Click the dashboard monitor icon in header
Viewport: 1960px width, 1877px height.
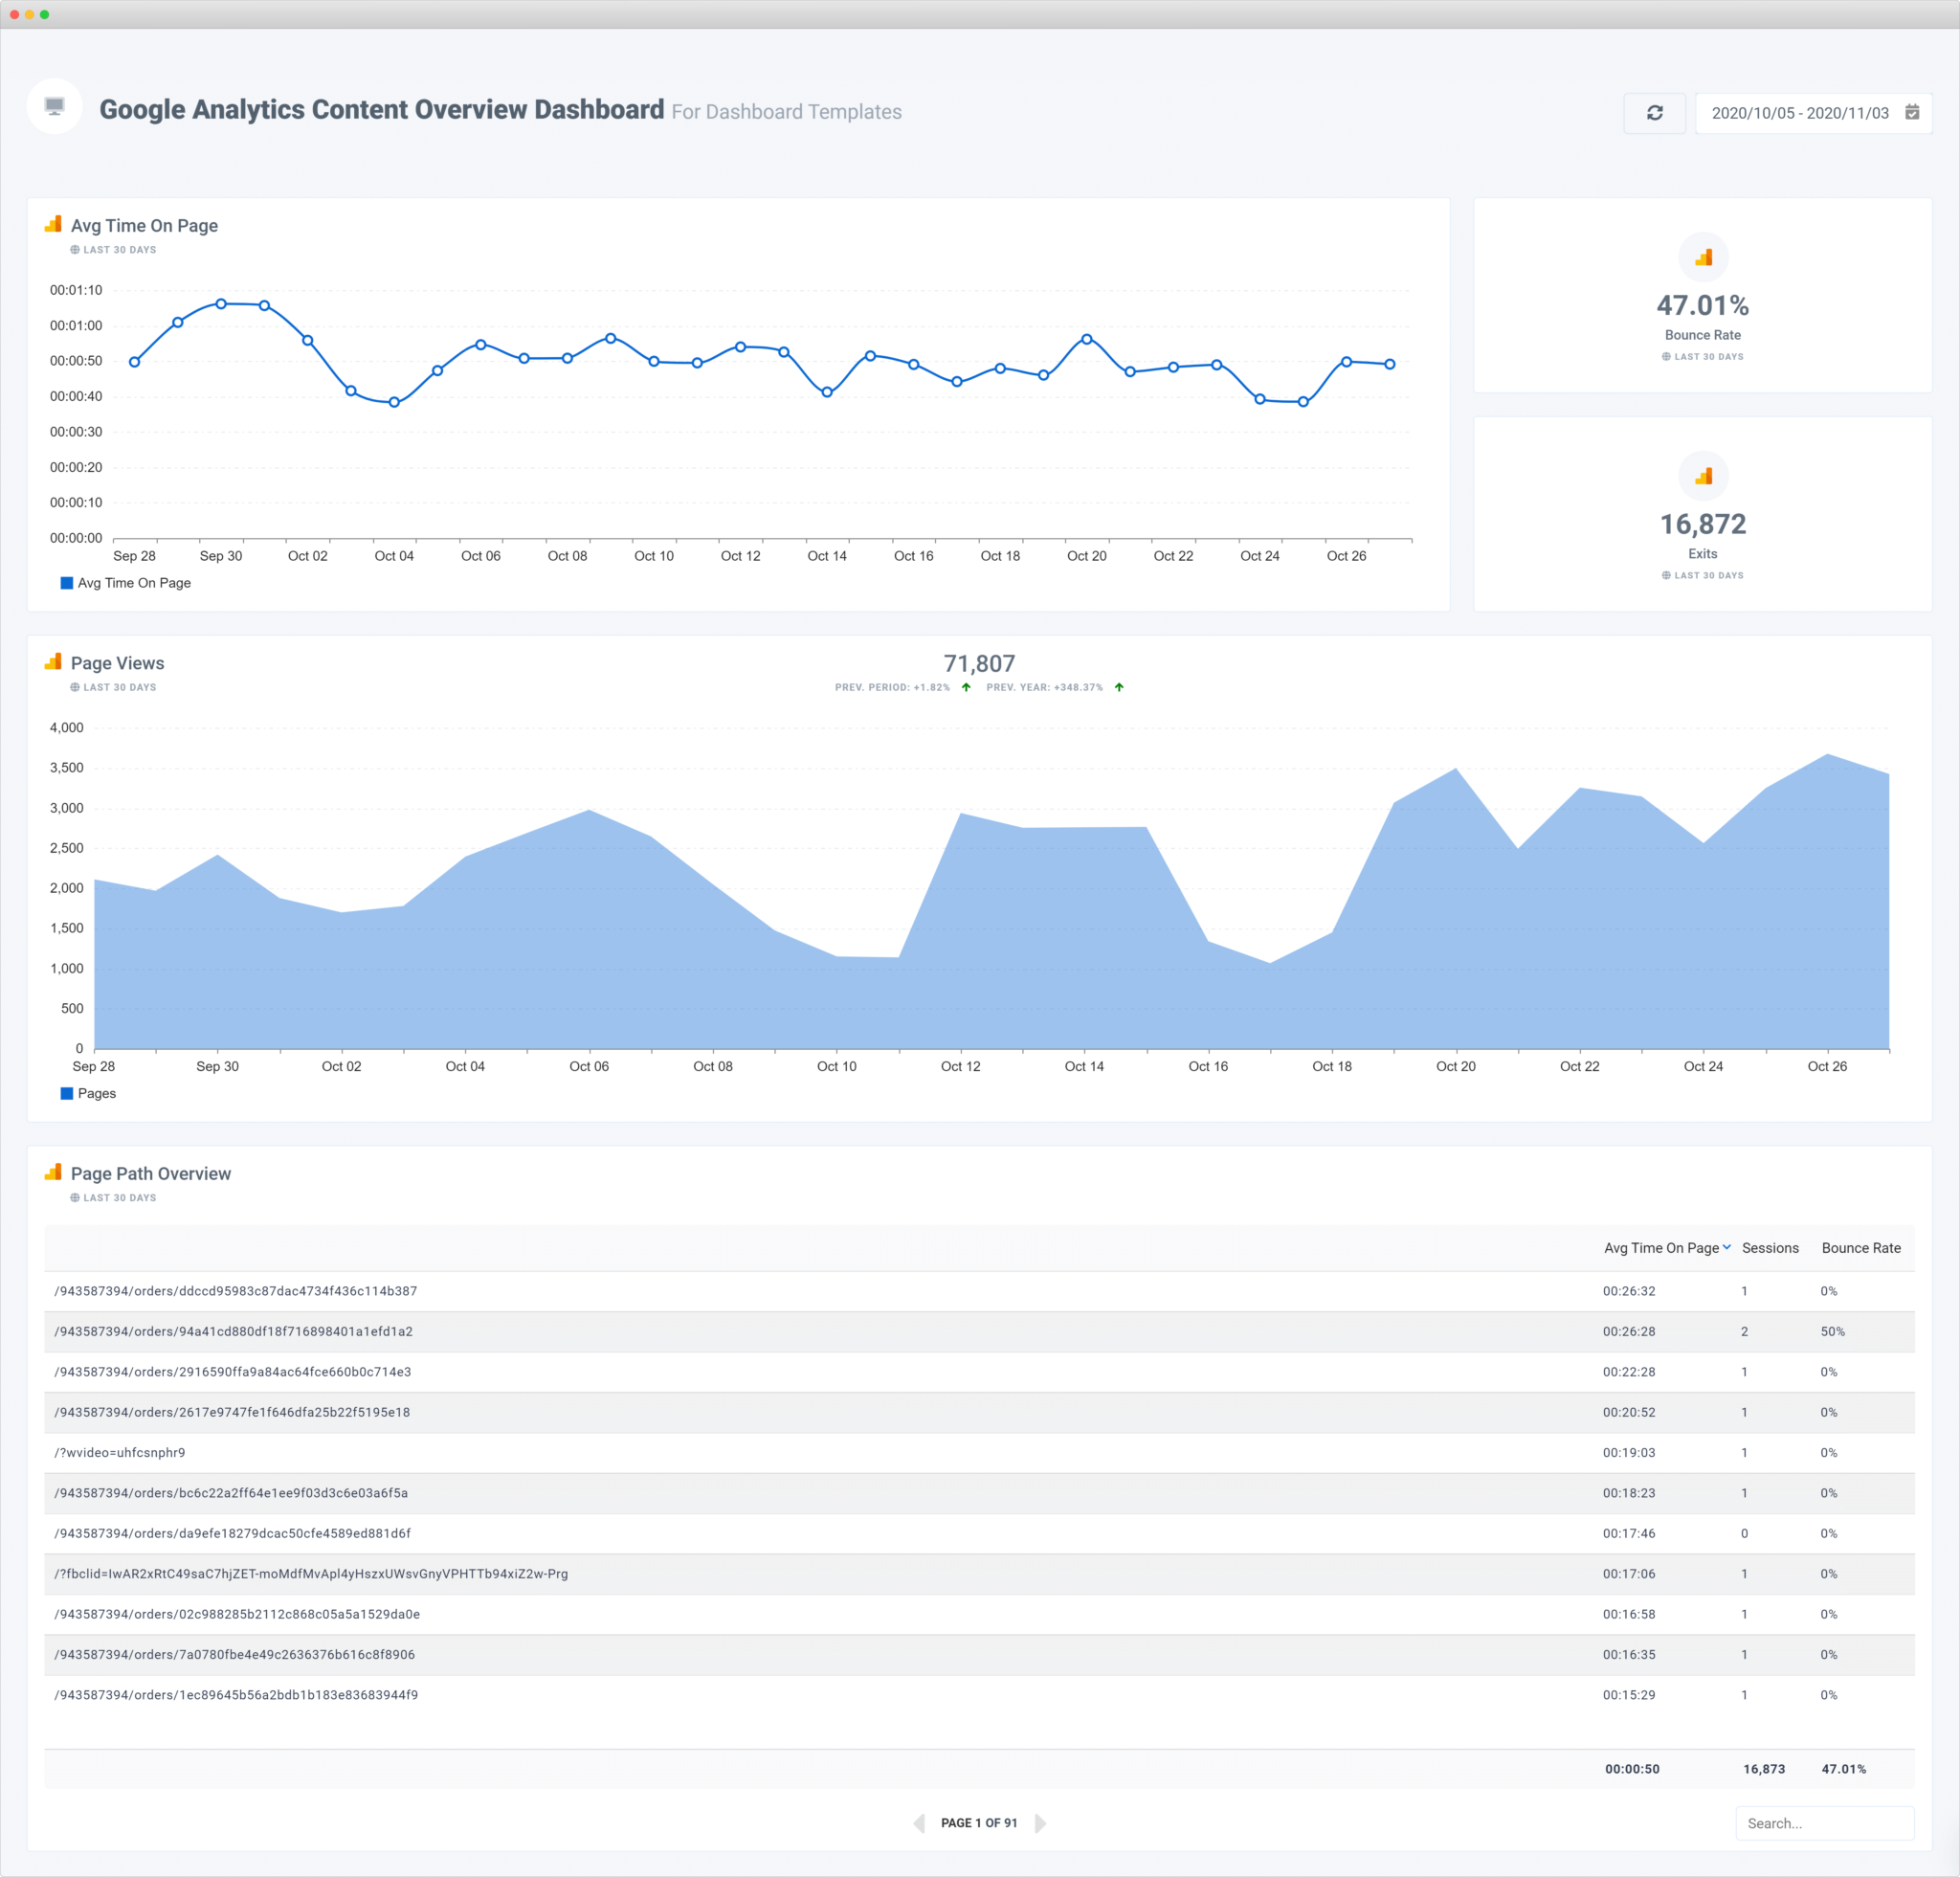tap(55, 106)
